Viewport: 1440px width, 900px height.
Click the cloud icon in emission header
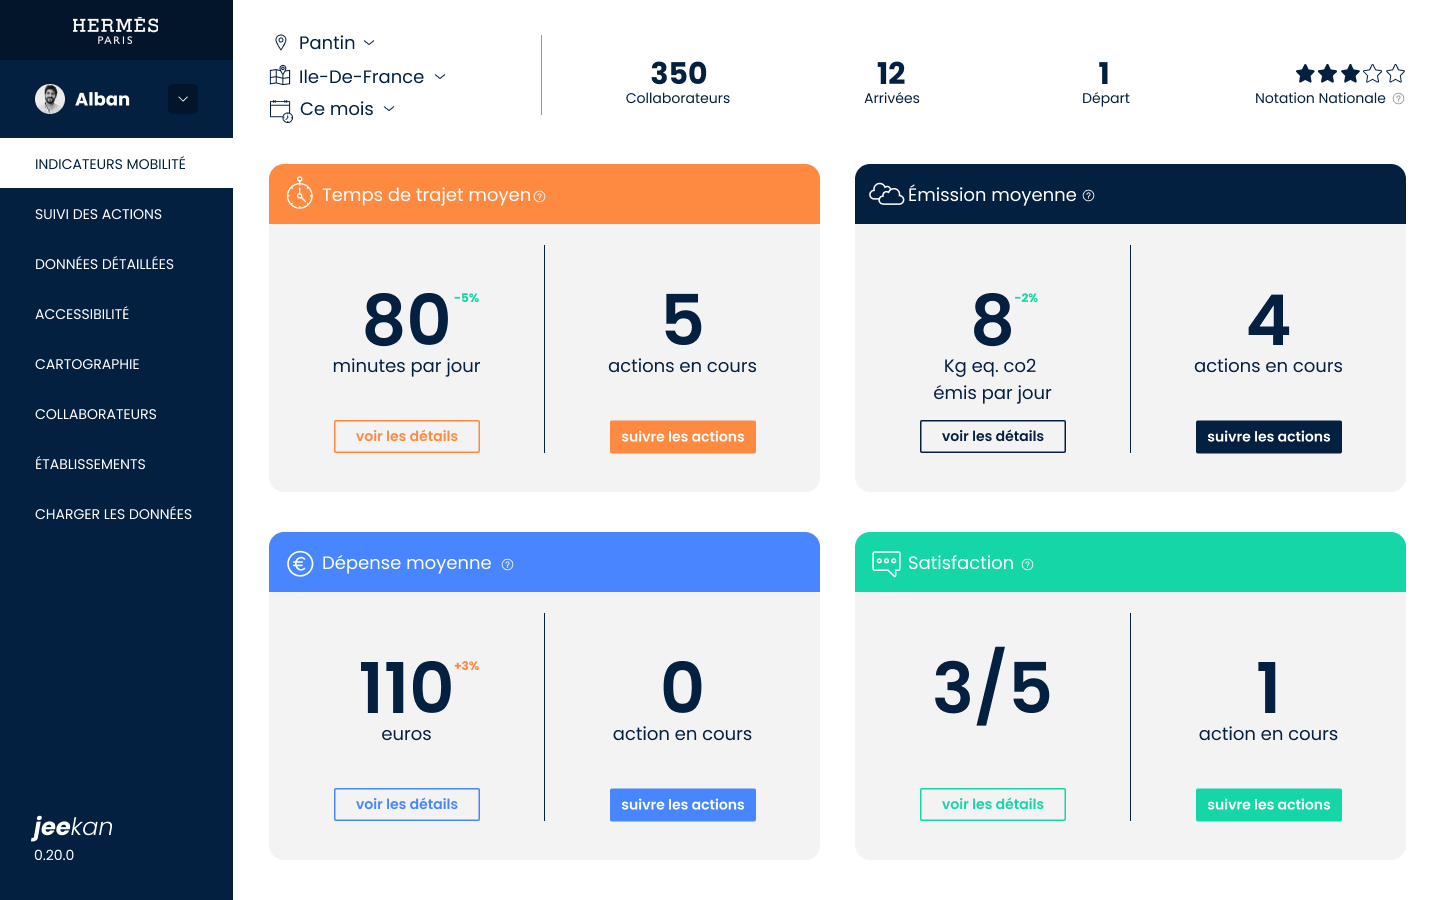pyautogui.click(x=885, y=194)
